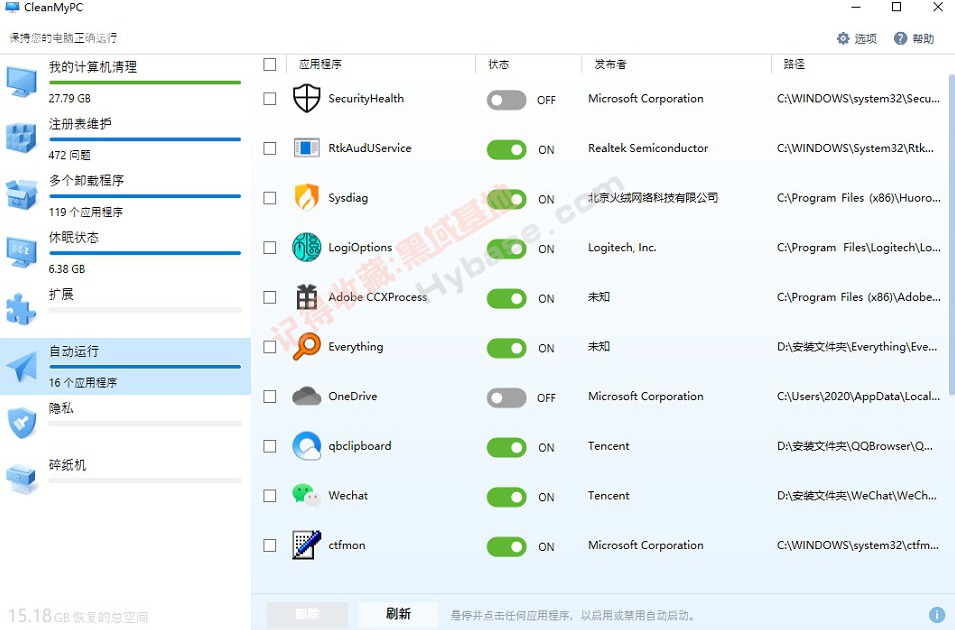Image resolution: width=955 pixels, height=630 pixels.
Task: Disable the RtkAudUService autorun switch
Action: pyautogui.click(x=506, y=149)
